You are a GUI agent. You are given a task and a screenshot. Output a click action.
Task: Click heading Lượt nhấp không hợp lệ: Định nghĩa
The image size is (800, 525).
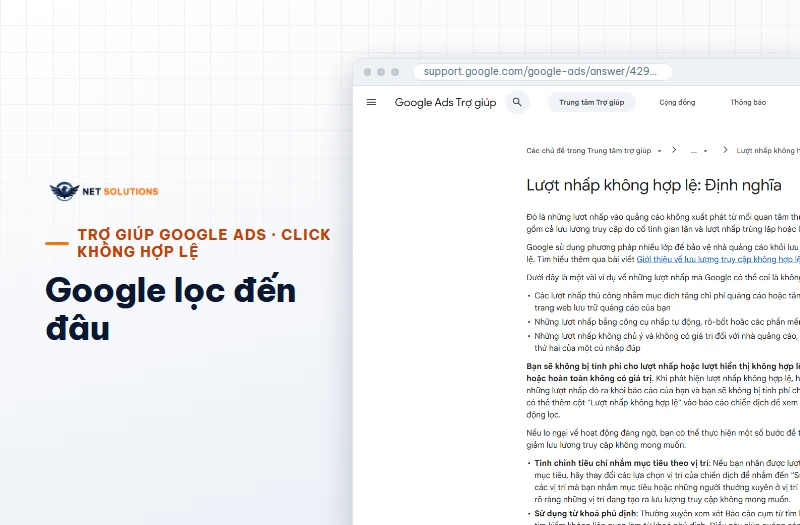click(654, 185)
